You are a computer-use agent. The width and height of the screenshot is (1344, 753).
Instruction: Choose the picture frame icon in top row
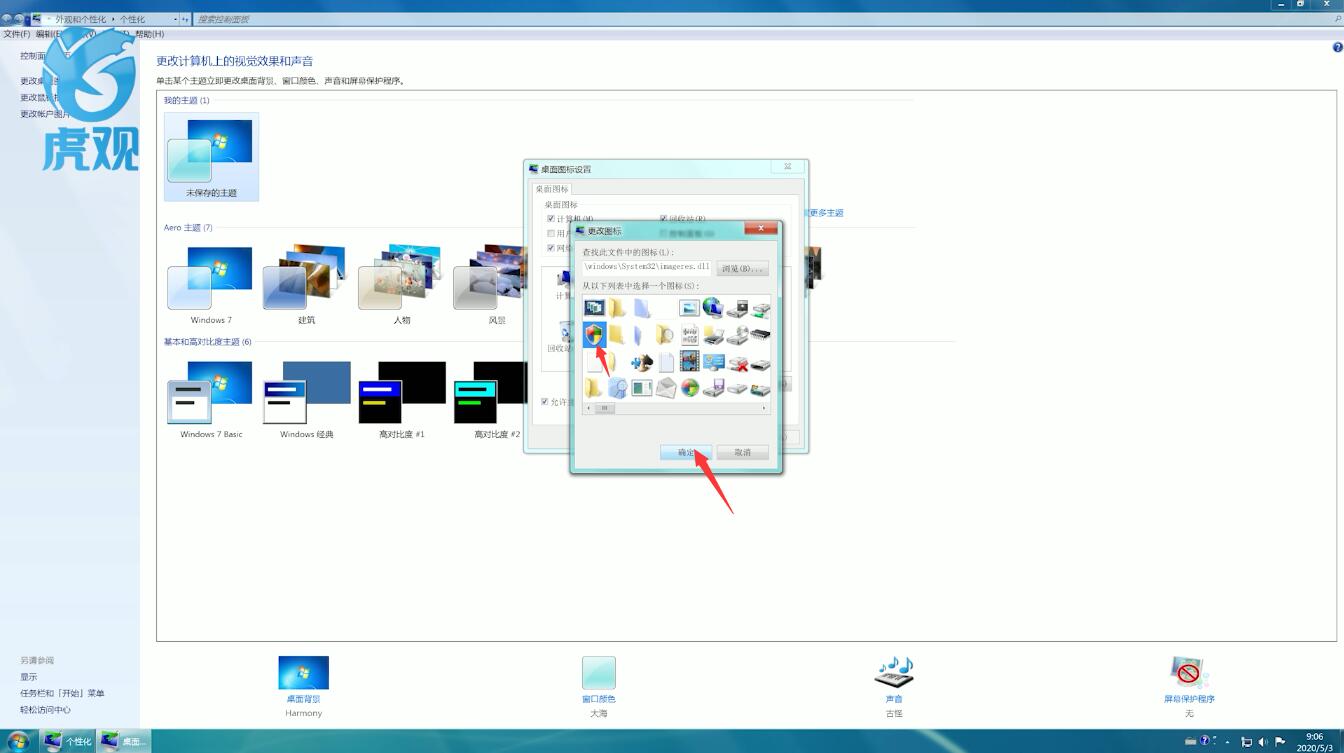click(x=689, y=308)
